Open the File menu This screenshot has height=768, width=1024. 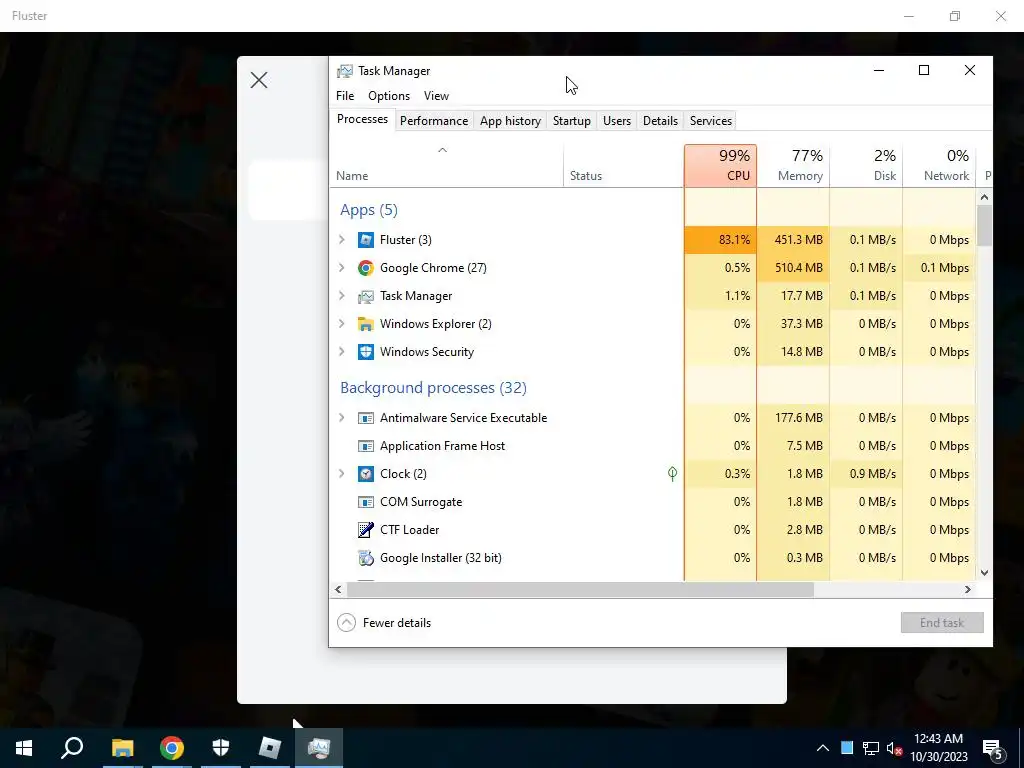click(x=345, y=96)
